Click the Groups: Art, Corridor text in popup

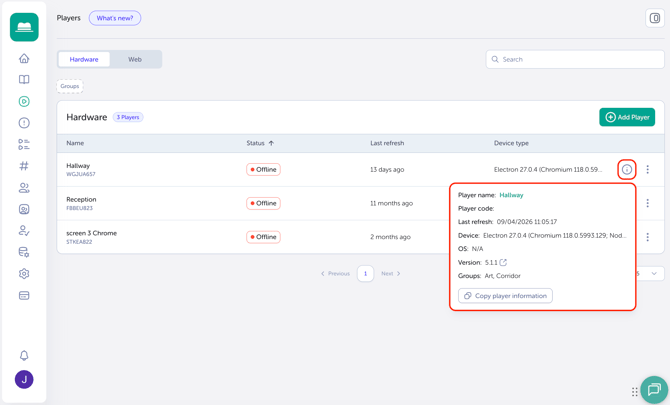point(489,276)
